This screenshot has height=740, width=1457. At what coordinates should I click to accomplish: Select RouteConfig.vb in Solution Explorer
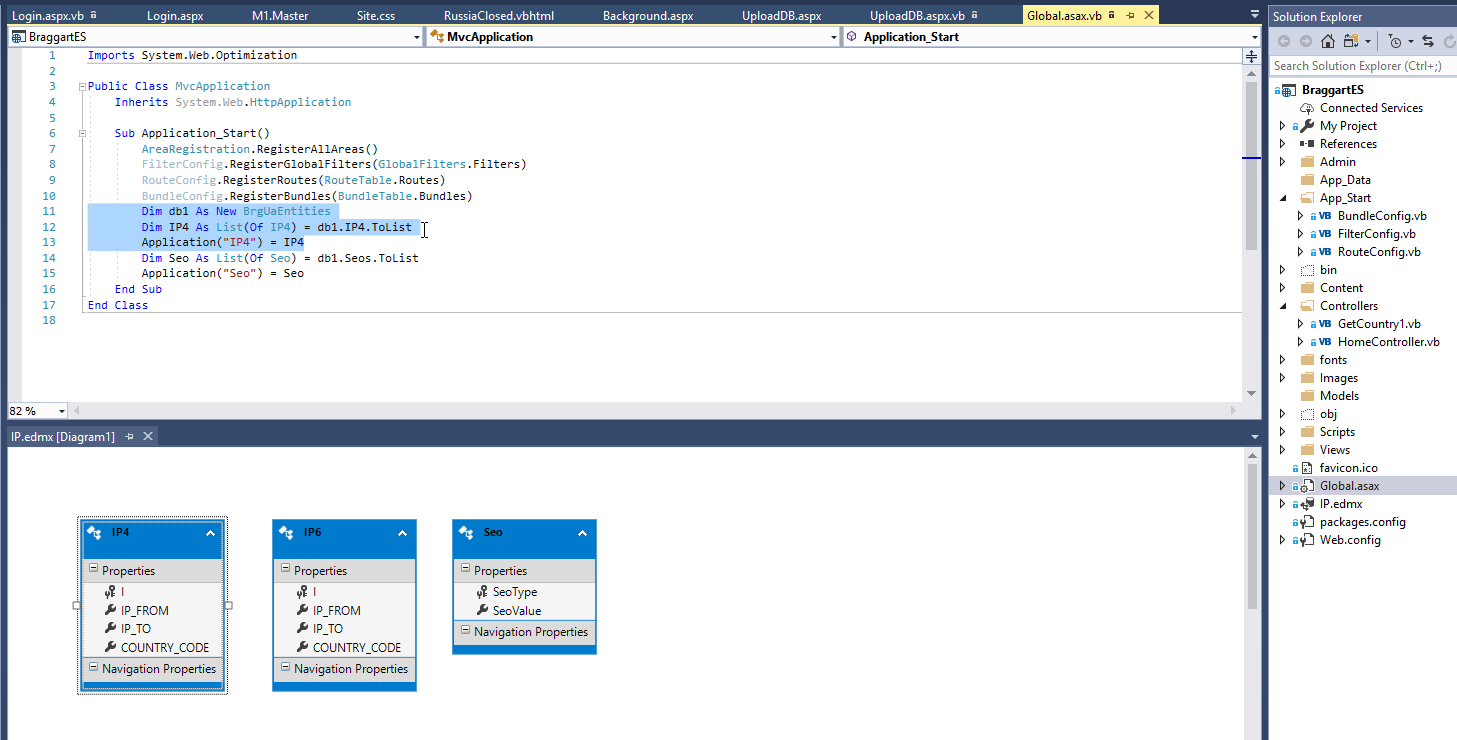tap(1379, 252)
